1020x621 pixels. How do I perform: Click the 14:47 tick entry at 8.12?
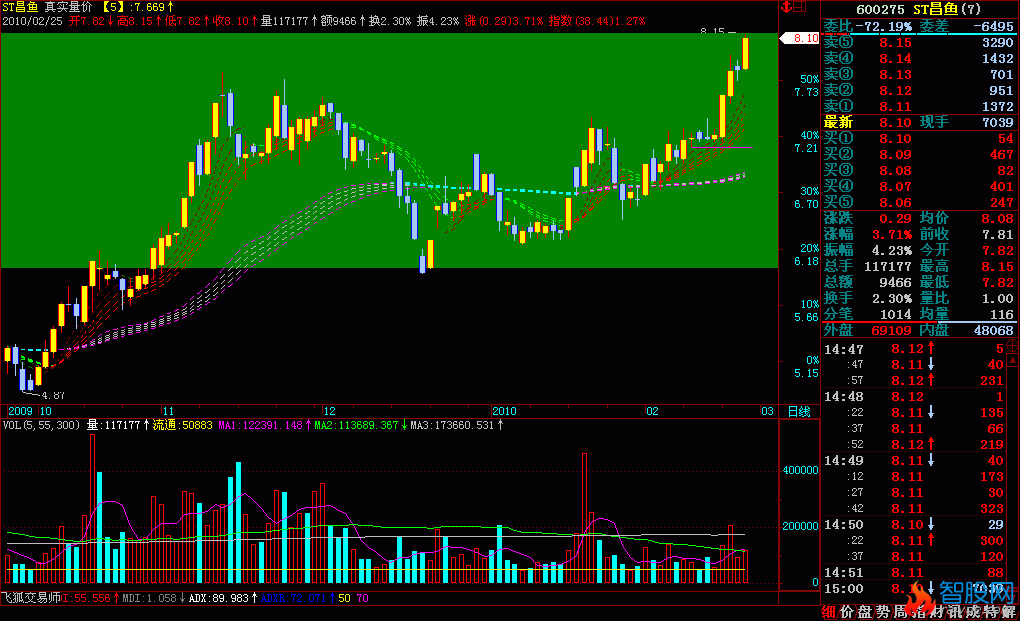coord(913,349)
